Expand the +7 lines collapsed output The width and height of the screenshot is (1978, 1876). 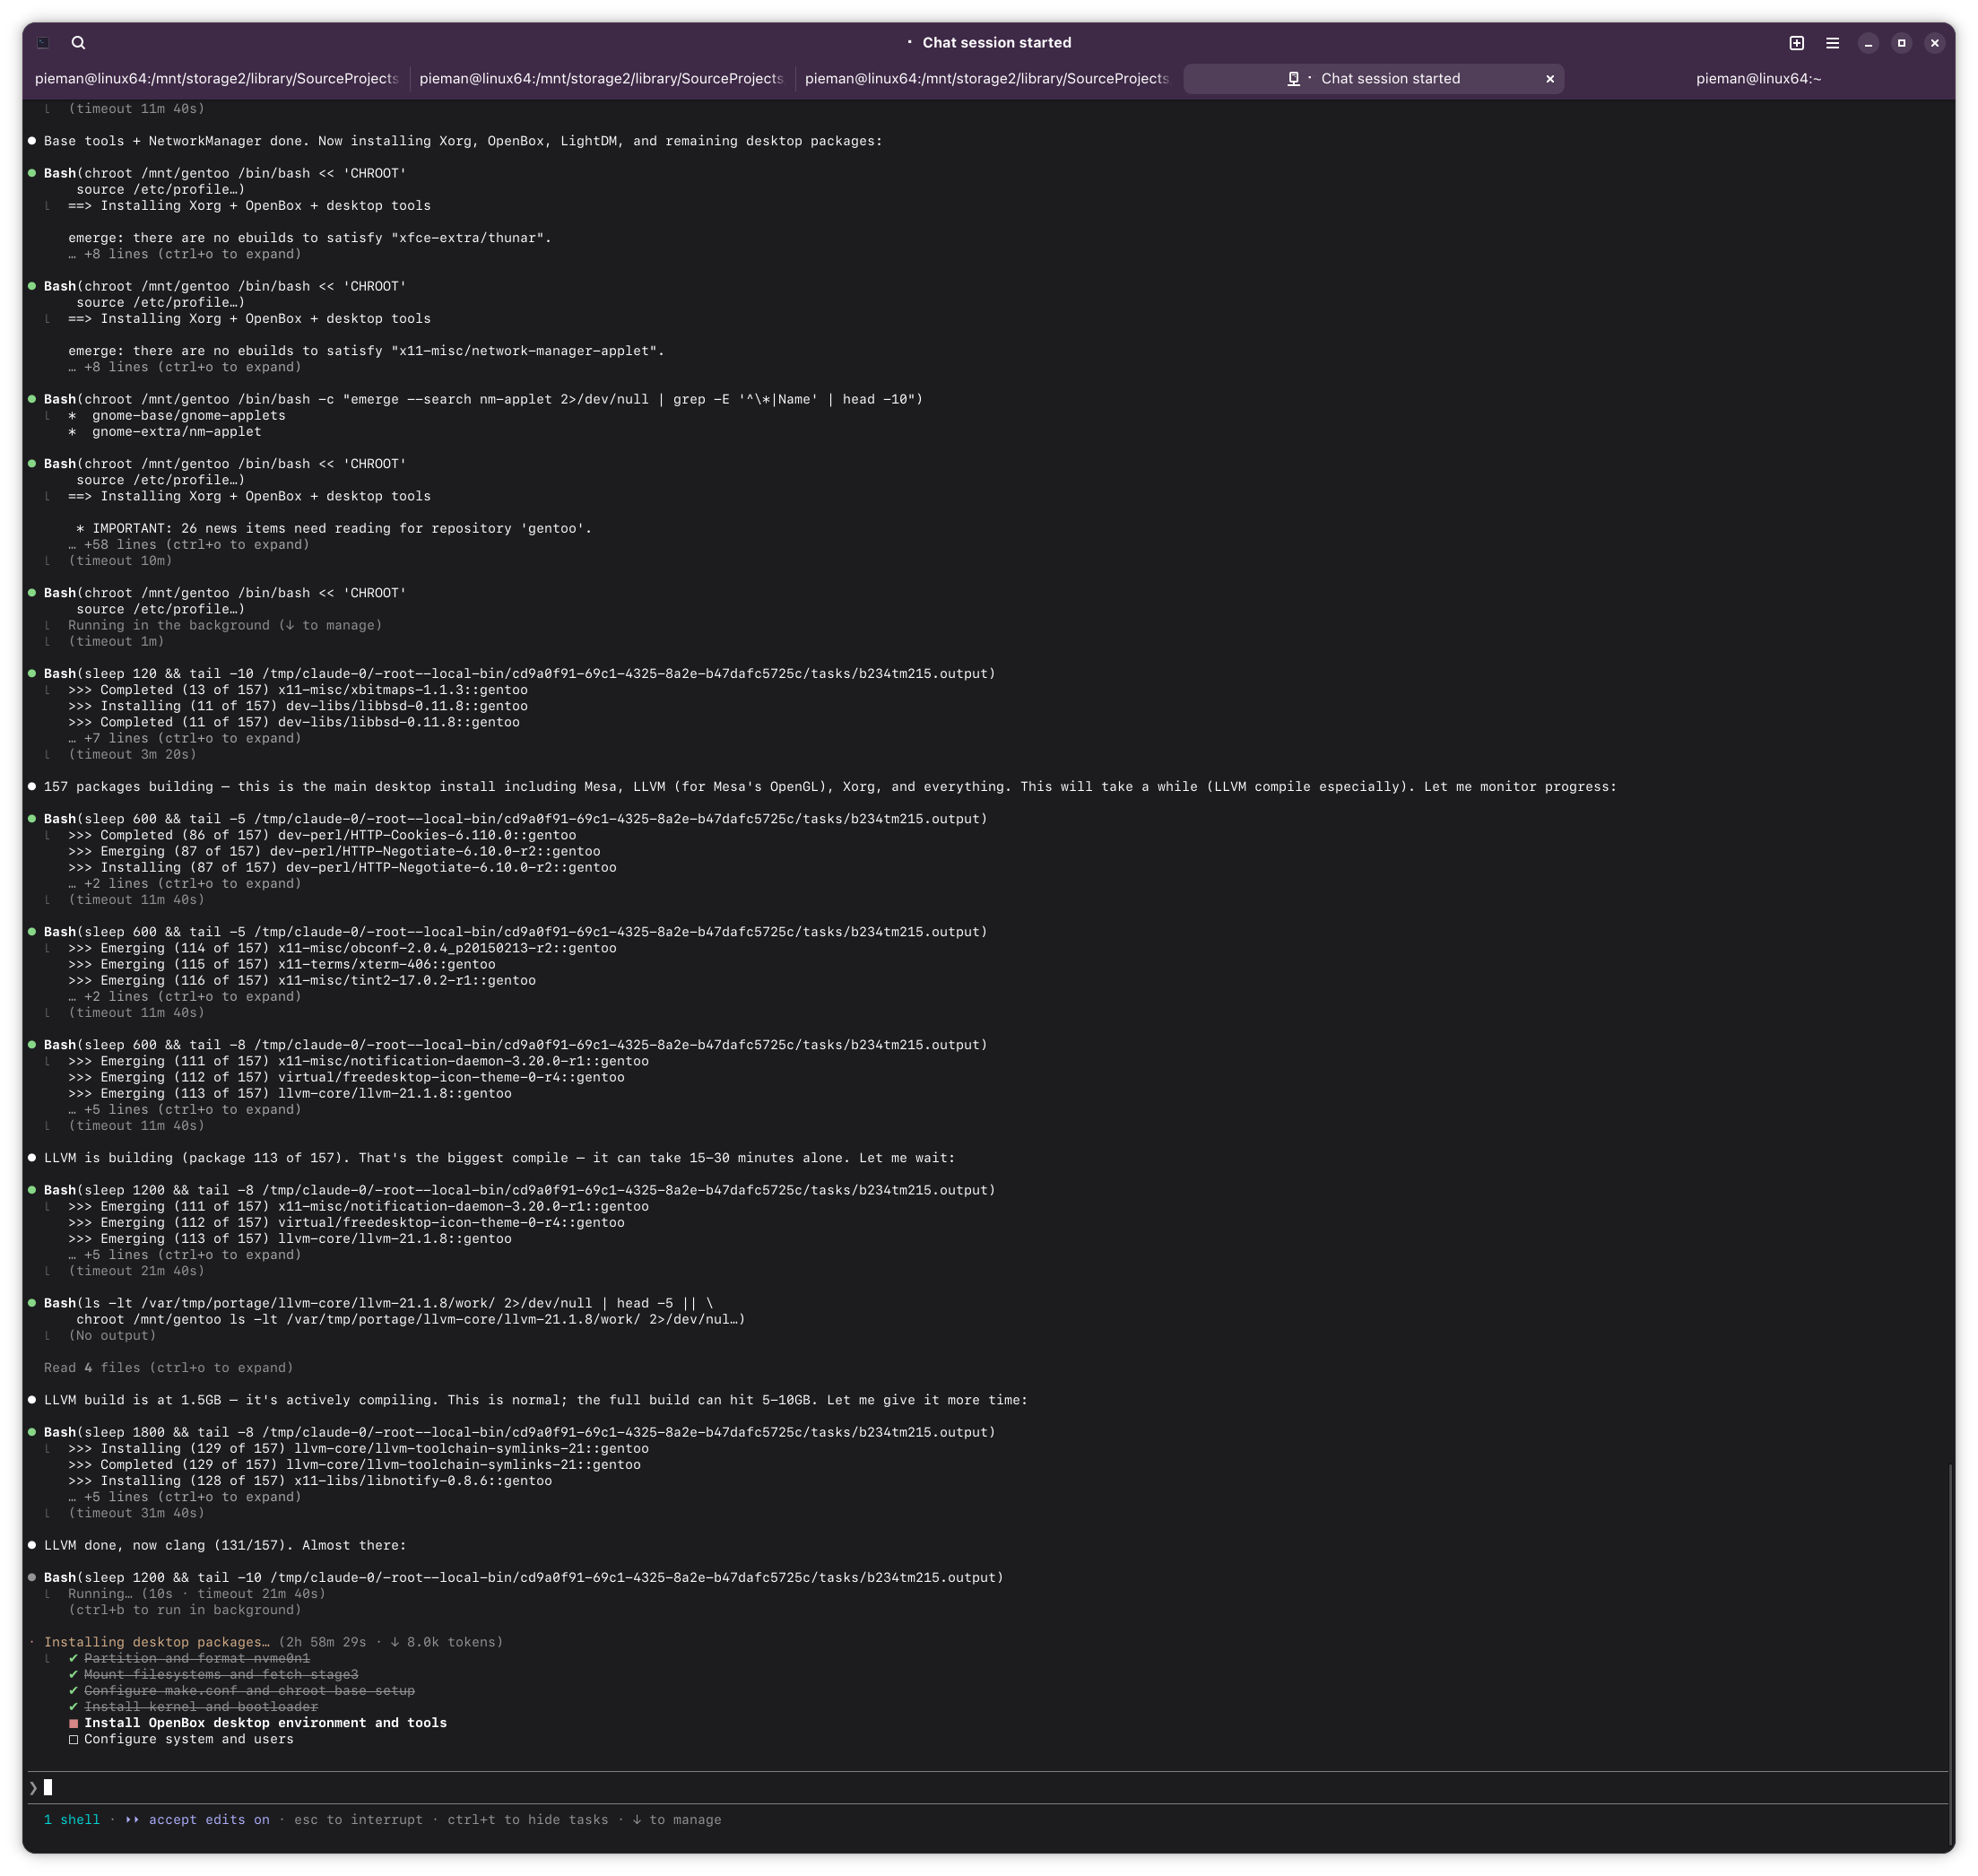(184, 738)
